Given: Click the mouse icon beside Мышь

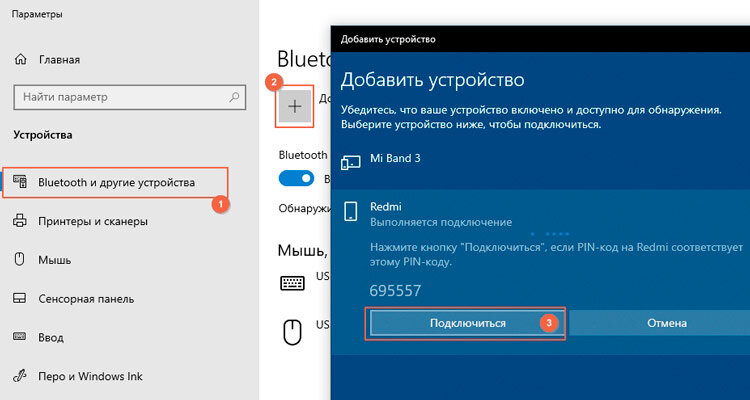Looking at the screenshot, I should point(20,260).
